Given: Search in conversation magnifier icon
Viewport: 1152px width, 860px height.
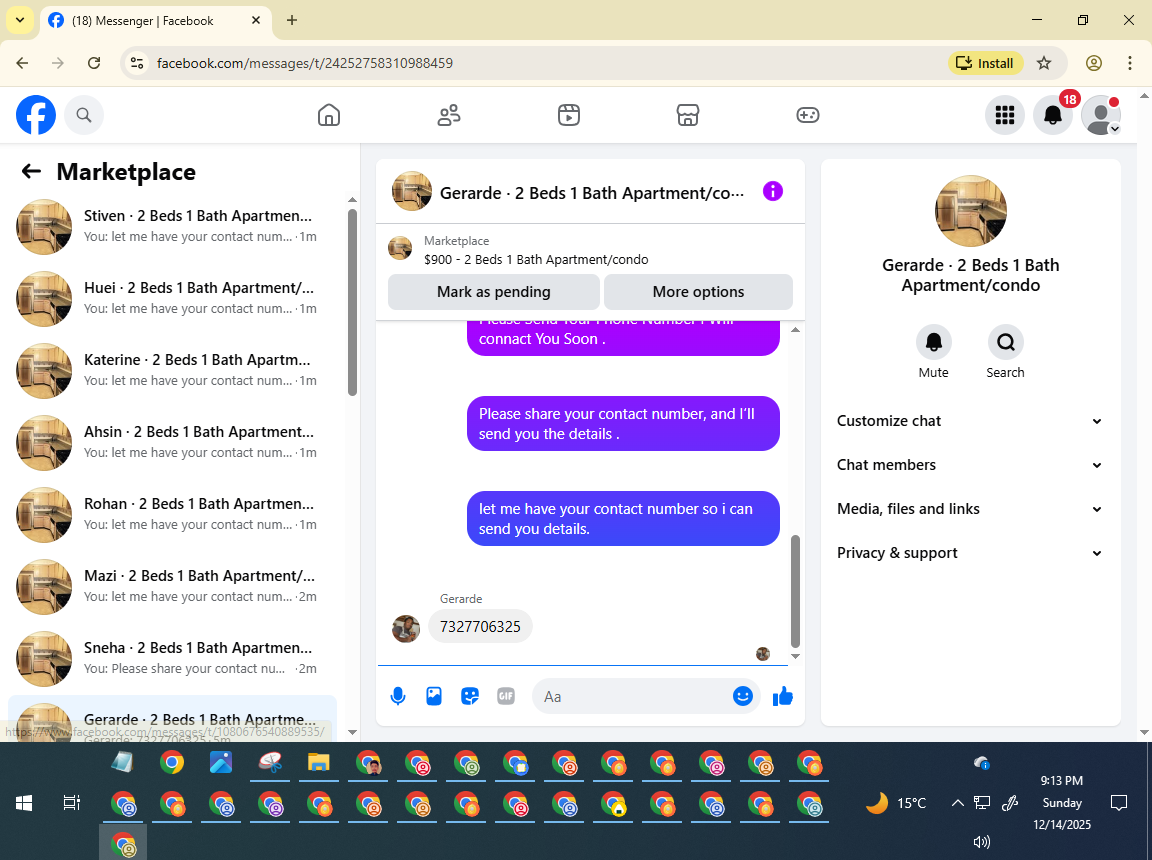Looking at the screenshot, I should pos(1005,342).
